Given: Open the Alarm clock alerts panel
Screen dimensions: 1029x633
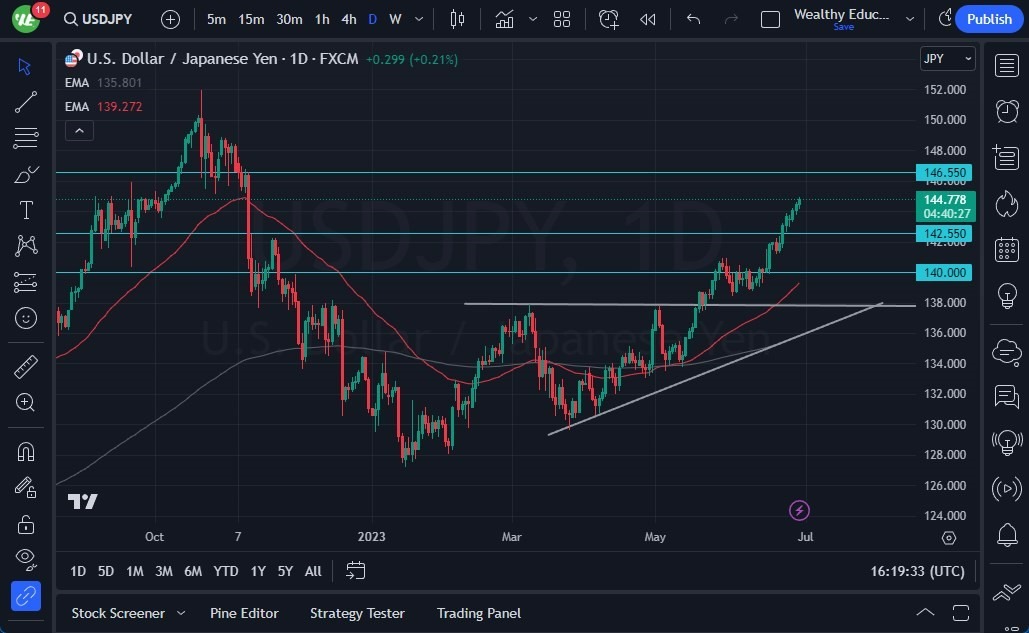Looking at the screenshot, I should (x=1008, y=111).
